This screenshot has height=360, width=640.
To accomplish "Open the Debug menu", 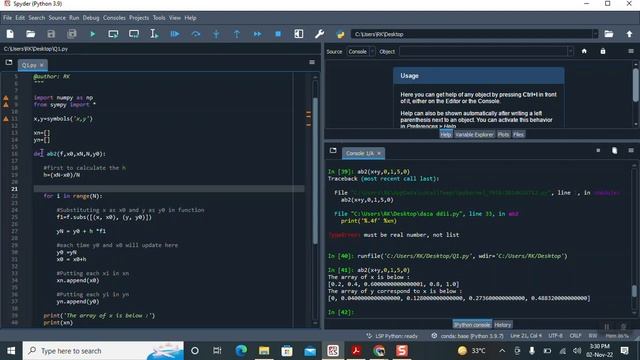I will coord(91,18).
